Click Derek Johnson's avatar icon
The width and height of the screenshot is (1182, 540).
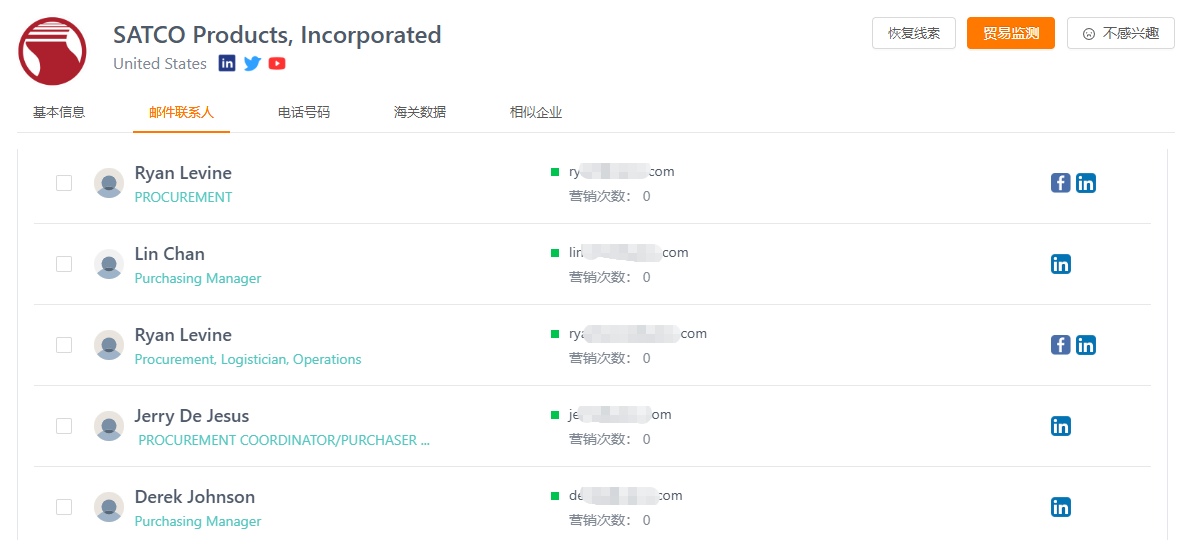point(109,507)
